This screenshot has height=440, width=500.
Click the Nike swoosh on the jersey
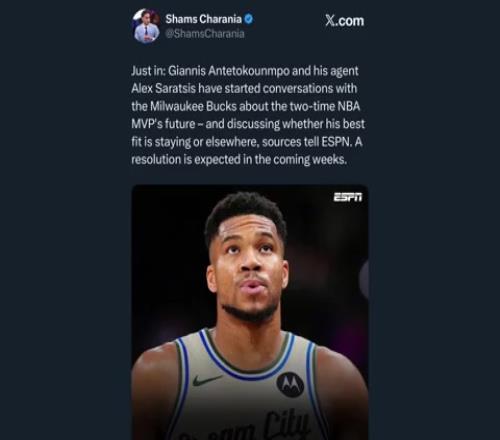coord(207,380)
